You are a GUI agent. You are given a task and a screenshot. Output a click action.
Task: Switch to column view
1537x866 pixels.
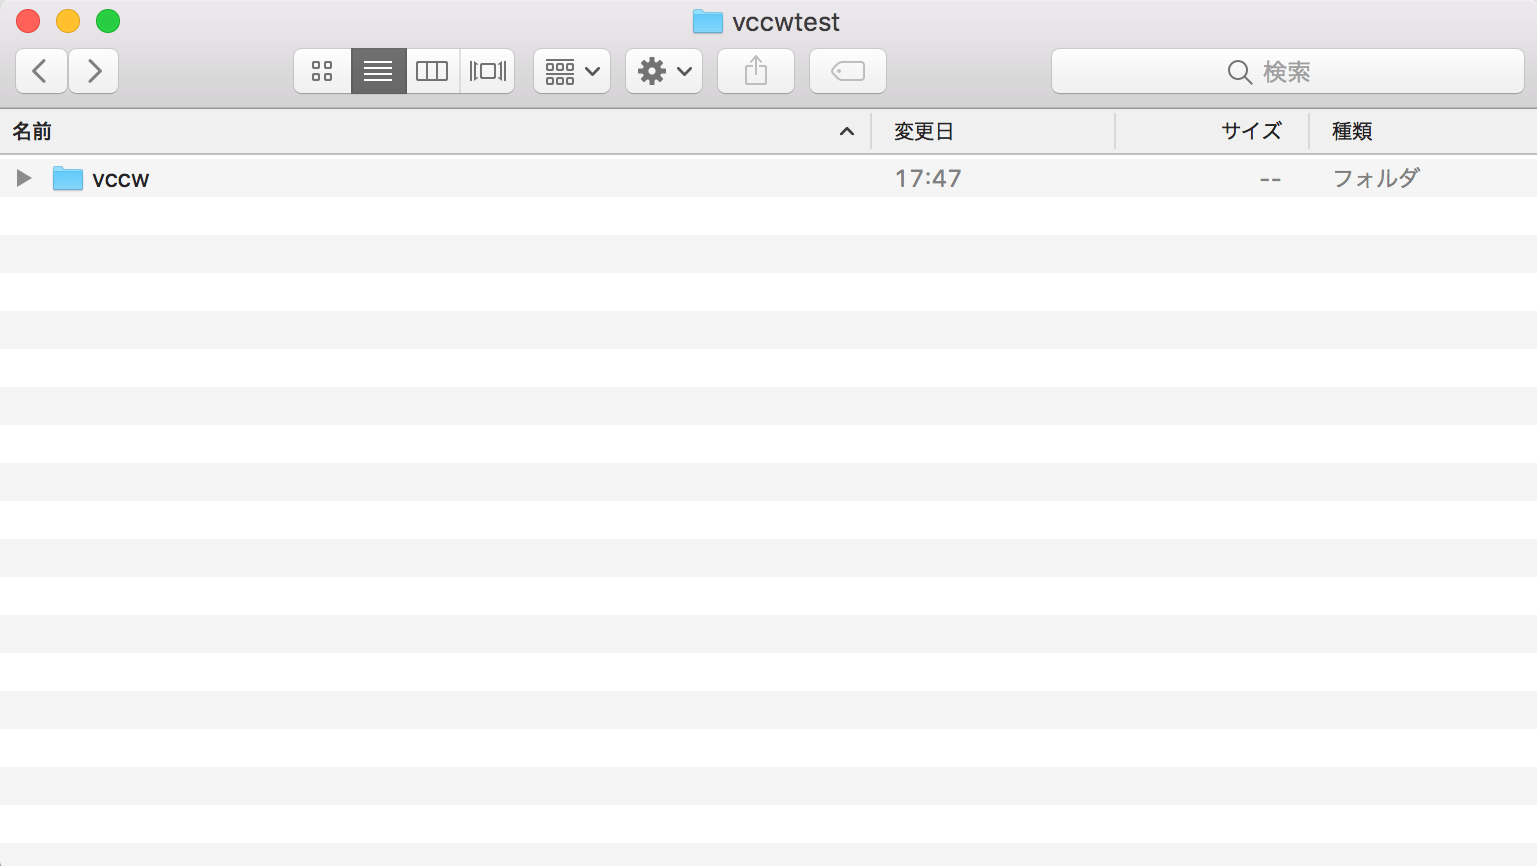tap(432, 71)
